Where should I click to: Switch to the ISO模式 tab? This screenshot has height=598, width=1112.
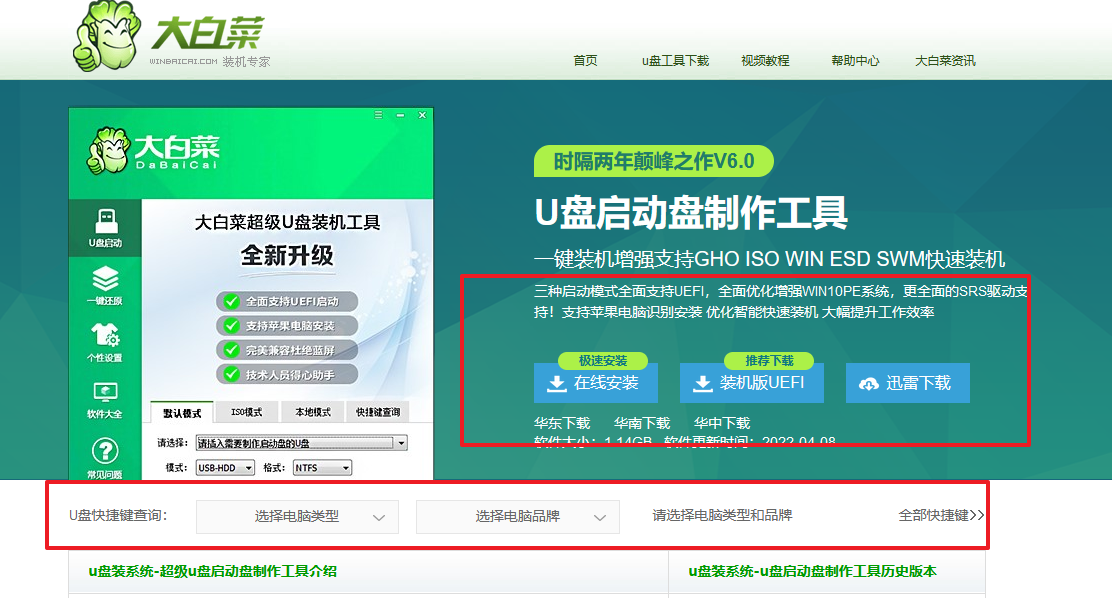tap(246, 411)
